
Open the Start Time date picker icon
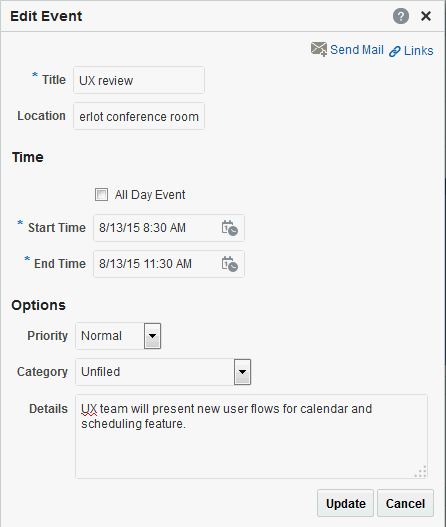tap(230, 228)
